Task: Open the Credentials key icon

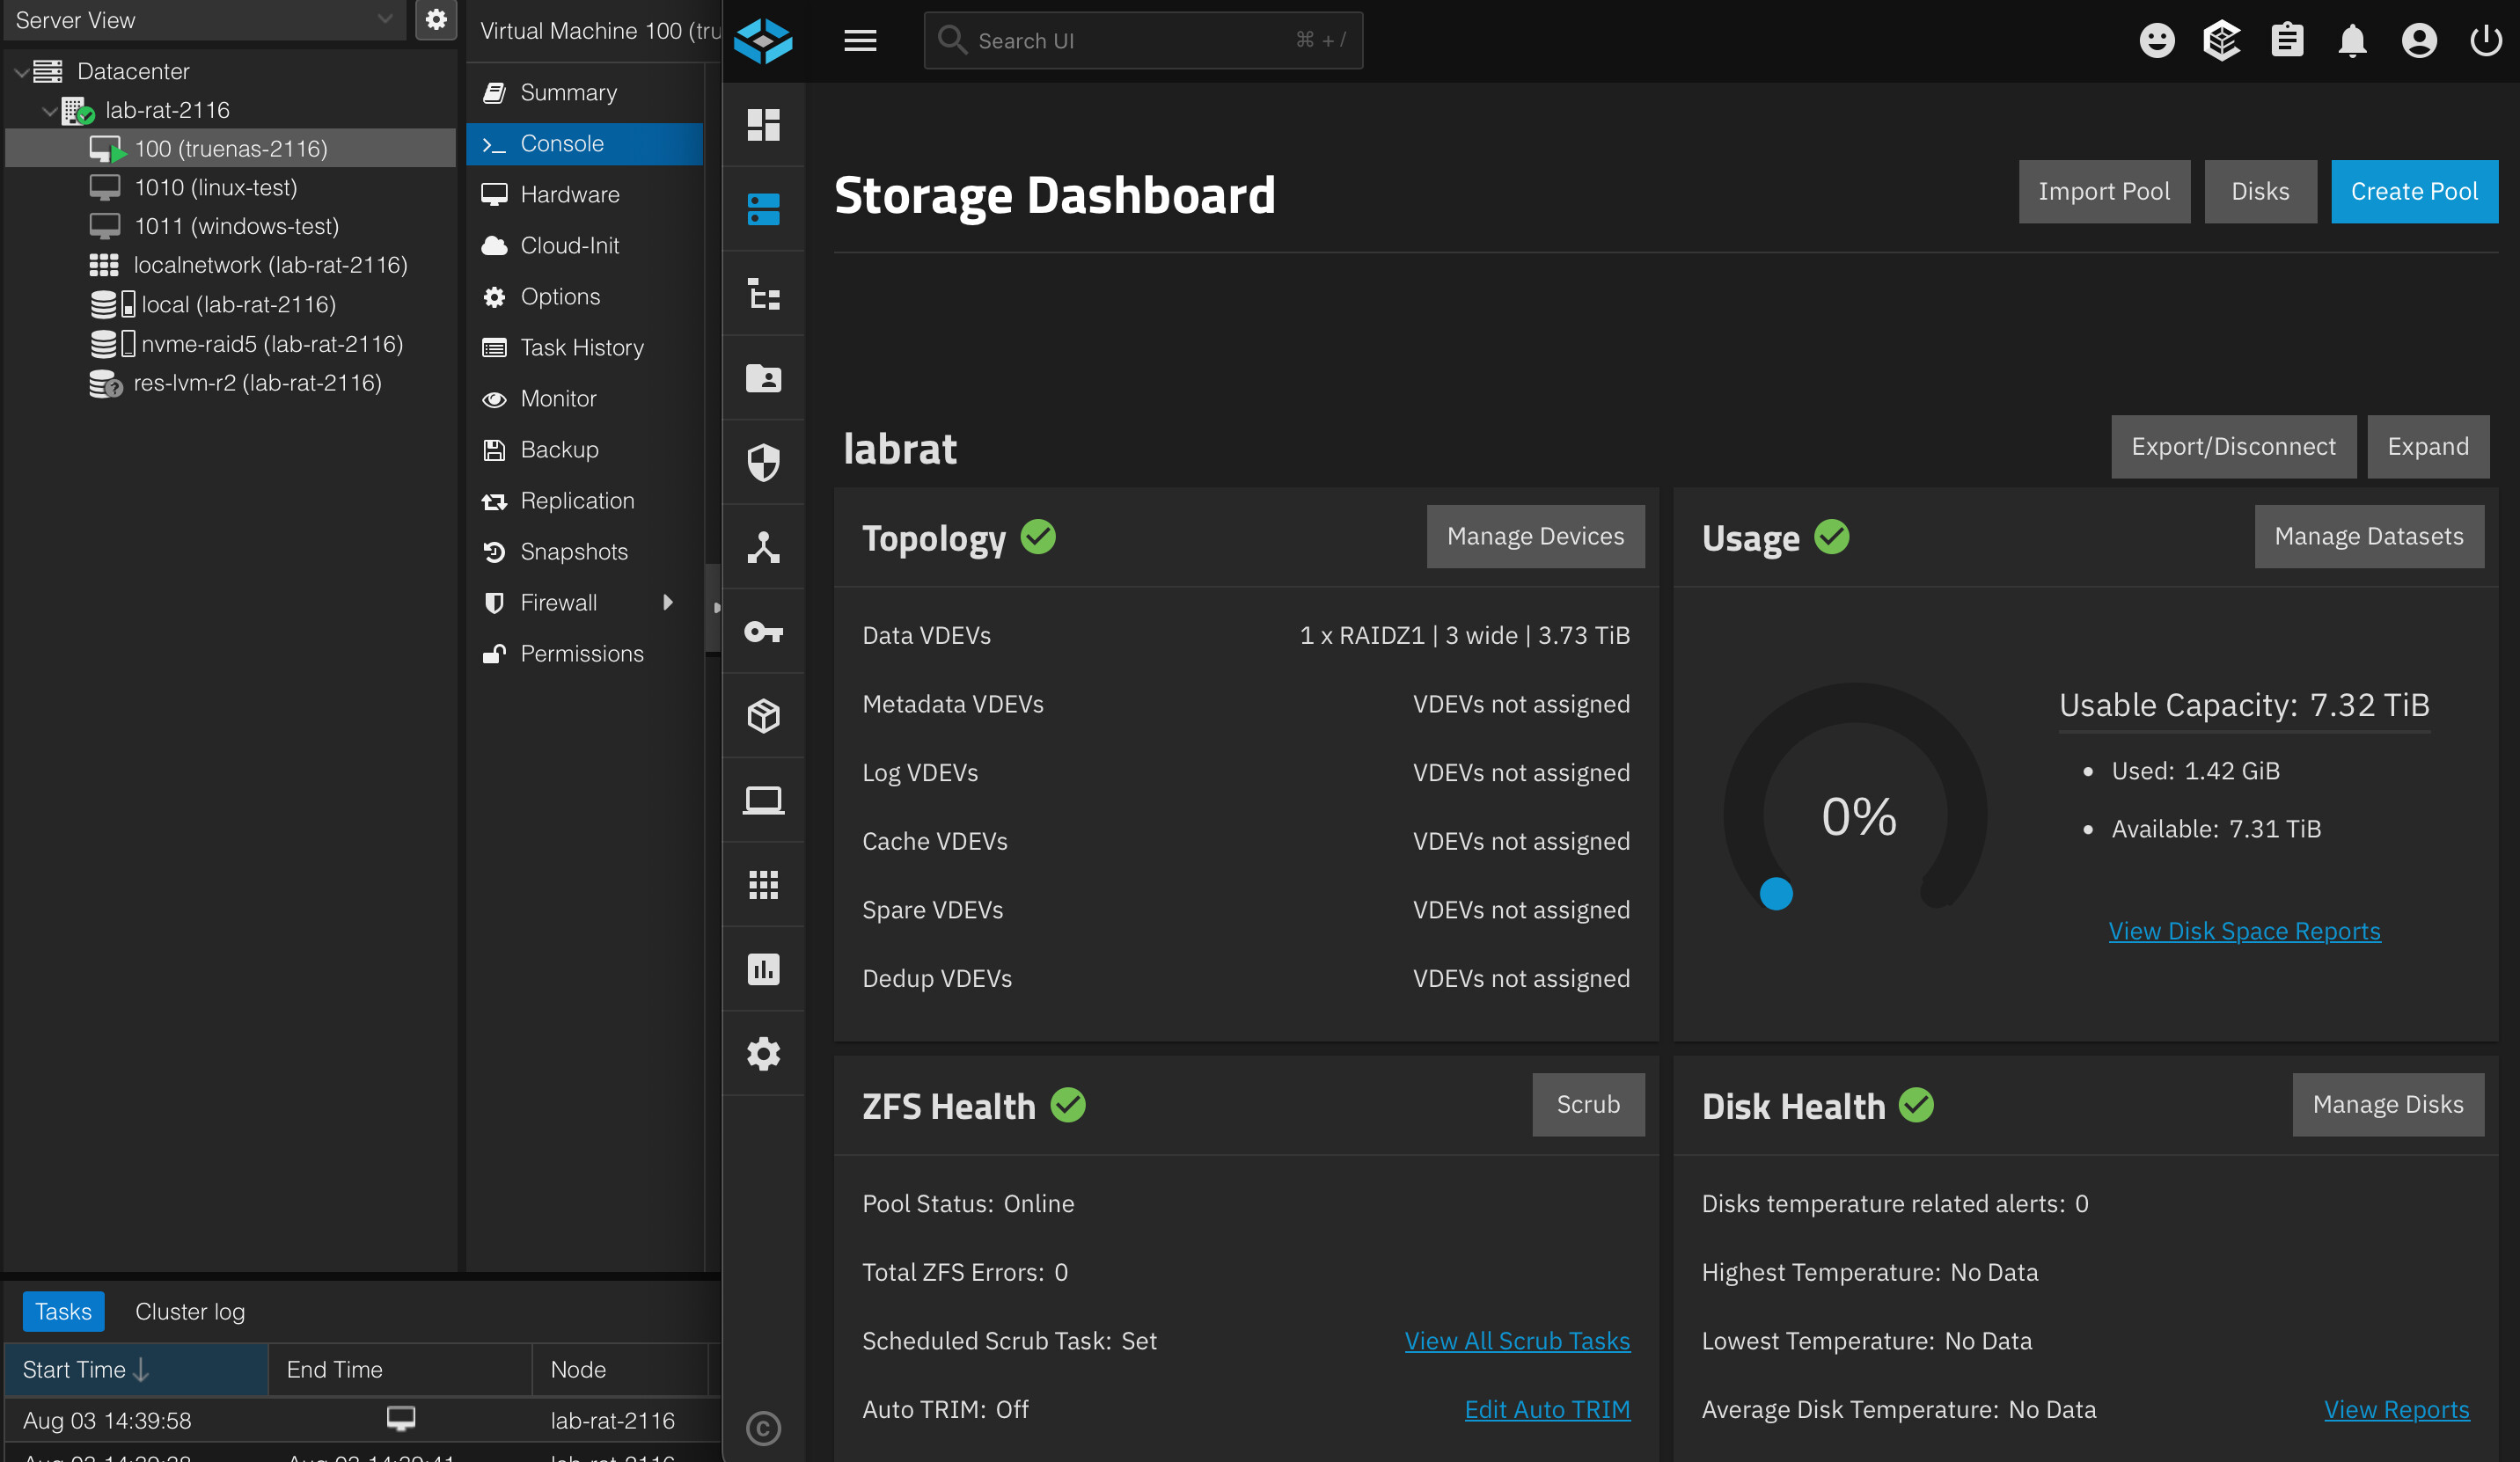Action: (x=763, y=631)
